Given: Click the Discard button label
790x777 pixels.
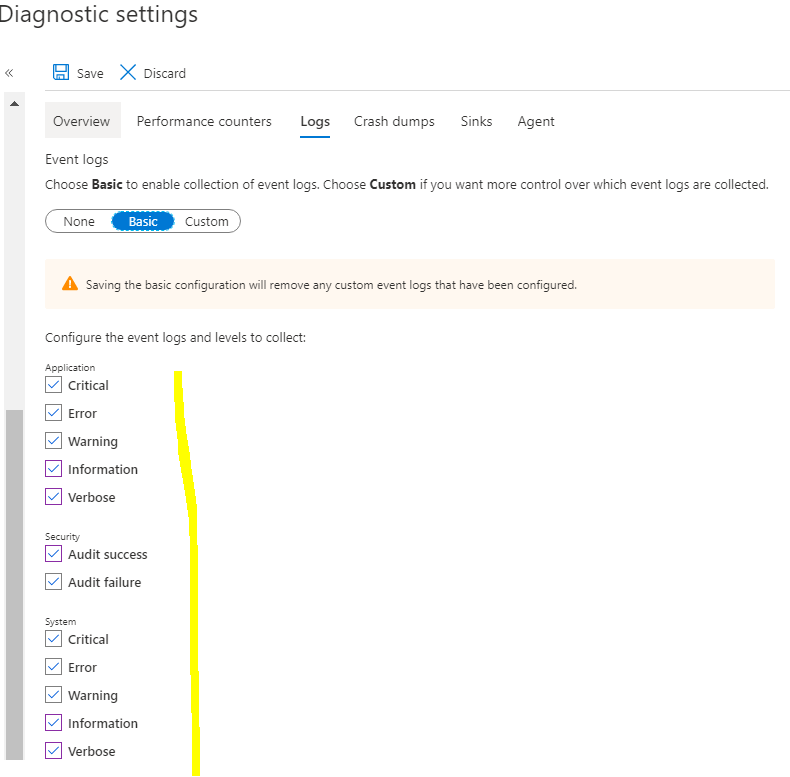Looking at the screenshot, I should pyautogui.click(x=165, y=74).
